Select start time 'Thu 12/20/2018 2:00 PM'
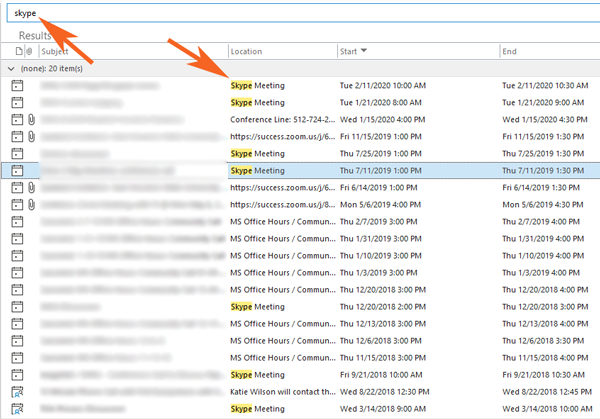600x419 pixels. coord(383,307)
